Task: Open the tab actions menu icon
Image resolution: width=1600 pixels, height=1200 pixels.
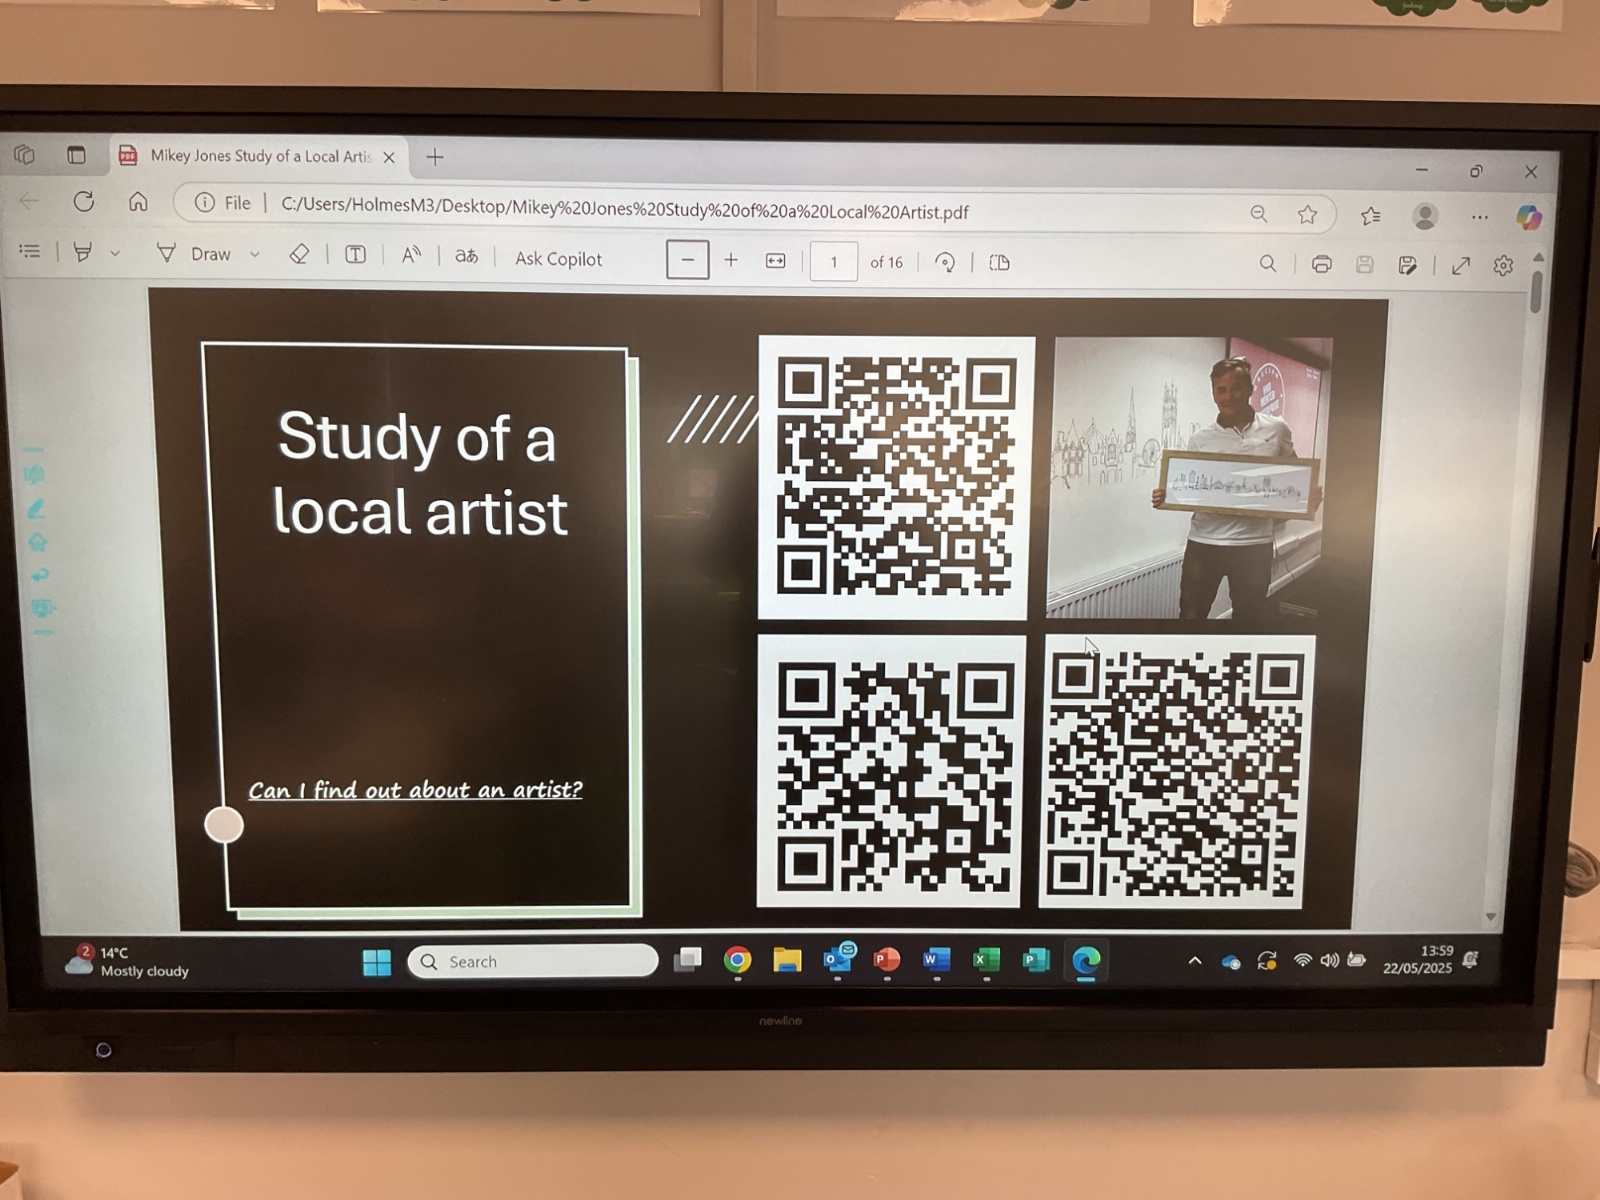Action: click(x=76, y=155)
